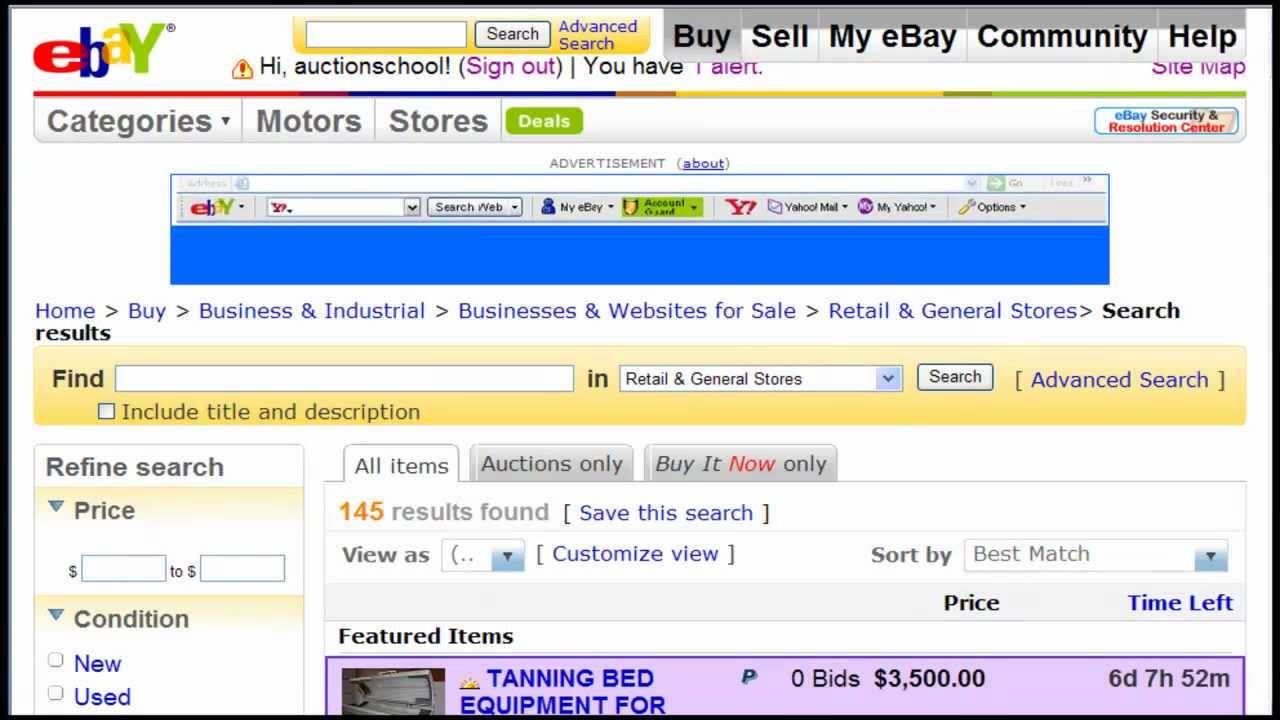This screenshot has width=1280, height=720.
Task: Click the Options wrench in the ad toolbar
Action: pos(966,207)
